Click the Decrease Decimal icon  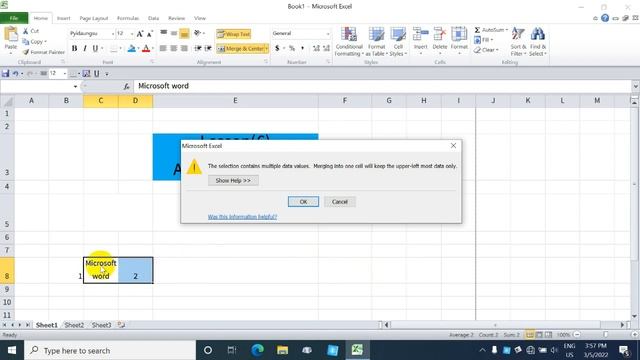[x=327, y=48]
